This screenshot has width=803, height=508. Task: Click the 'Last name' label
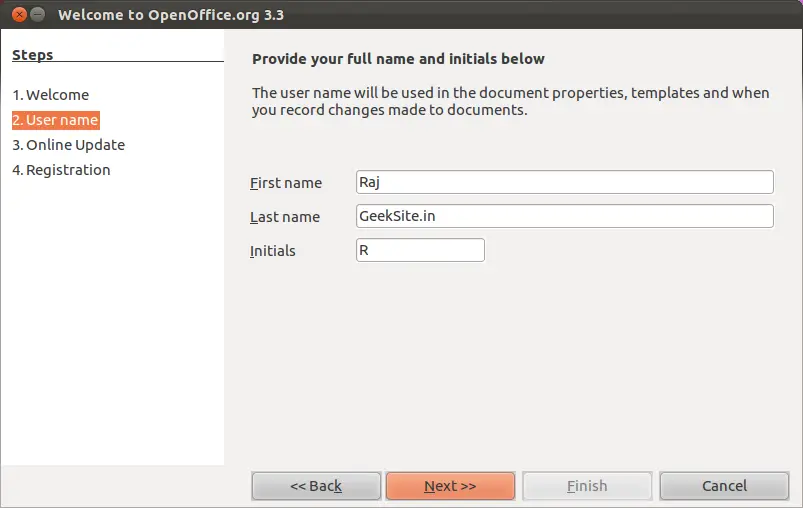point(285,217)
